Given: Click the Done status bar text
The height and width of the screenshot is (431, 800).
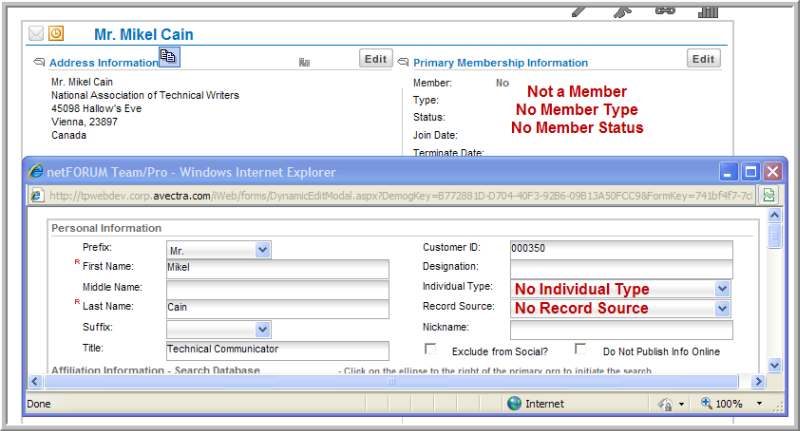Looking at the screenshot, I should [39, 404].
